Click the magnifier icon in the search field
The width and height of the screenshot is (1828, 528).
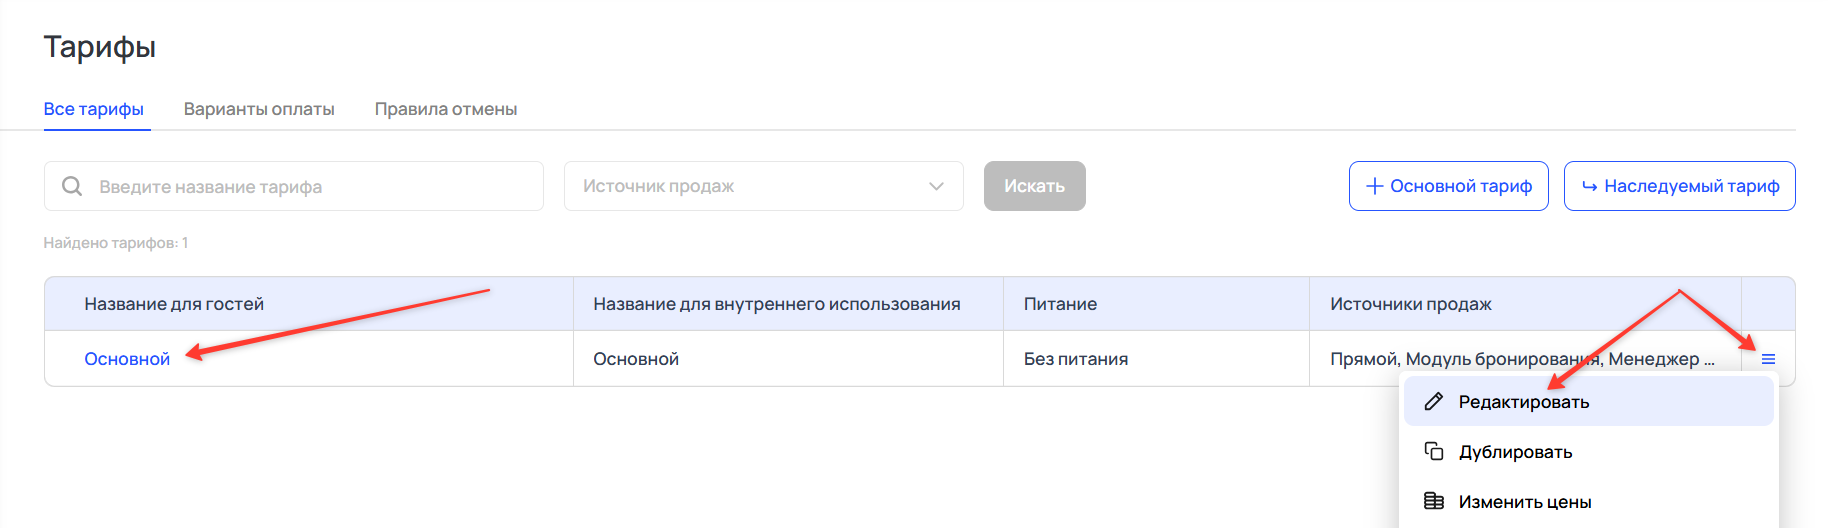coord(72,186)
